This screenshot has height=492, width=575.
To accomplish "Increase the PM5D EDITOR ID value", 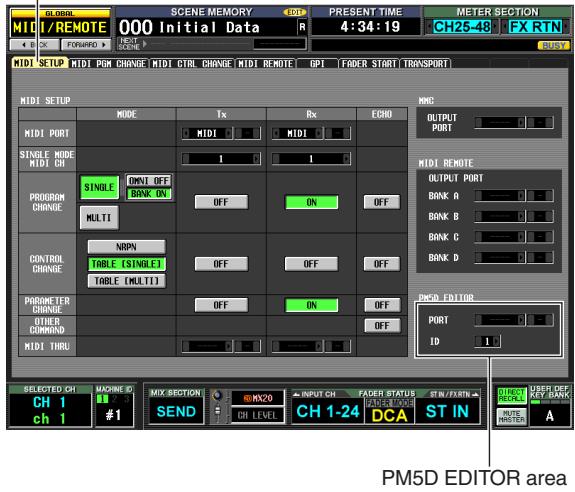I will coord(496,341).
